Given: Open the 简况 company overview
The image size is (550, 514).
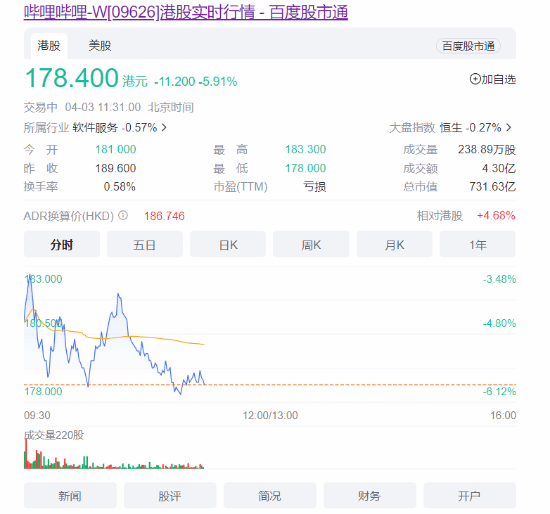Looking at the screenshot, I should click(270, 495).
